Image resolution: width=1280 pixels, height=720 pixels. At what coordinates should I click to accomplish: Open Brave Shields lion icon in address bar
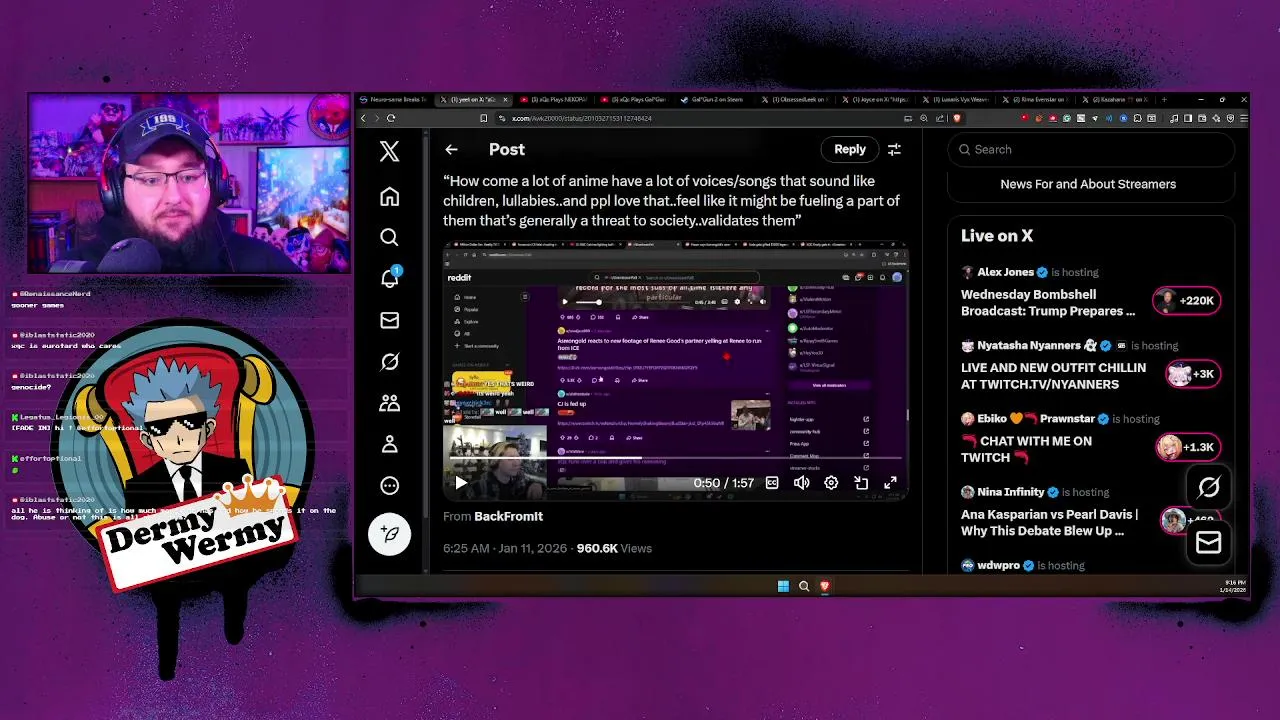[957, 118]
